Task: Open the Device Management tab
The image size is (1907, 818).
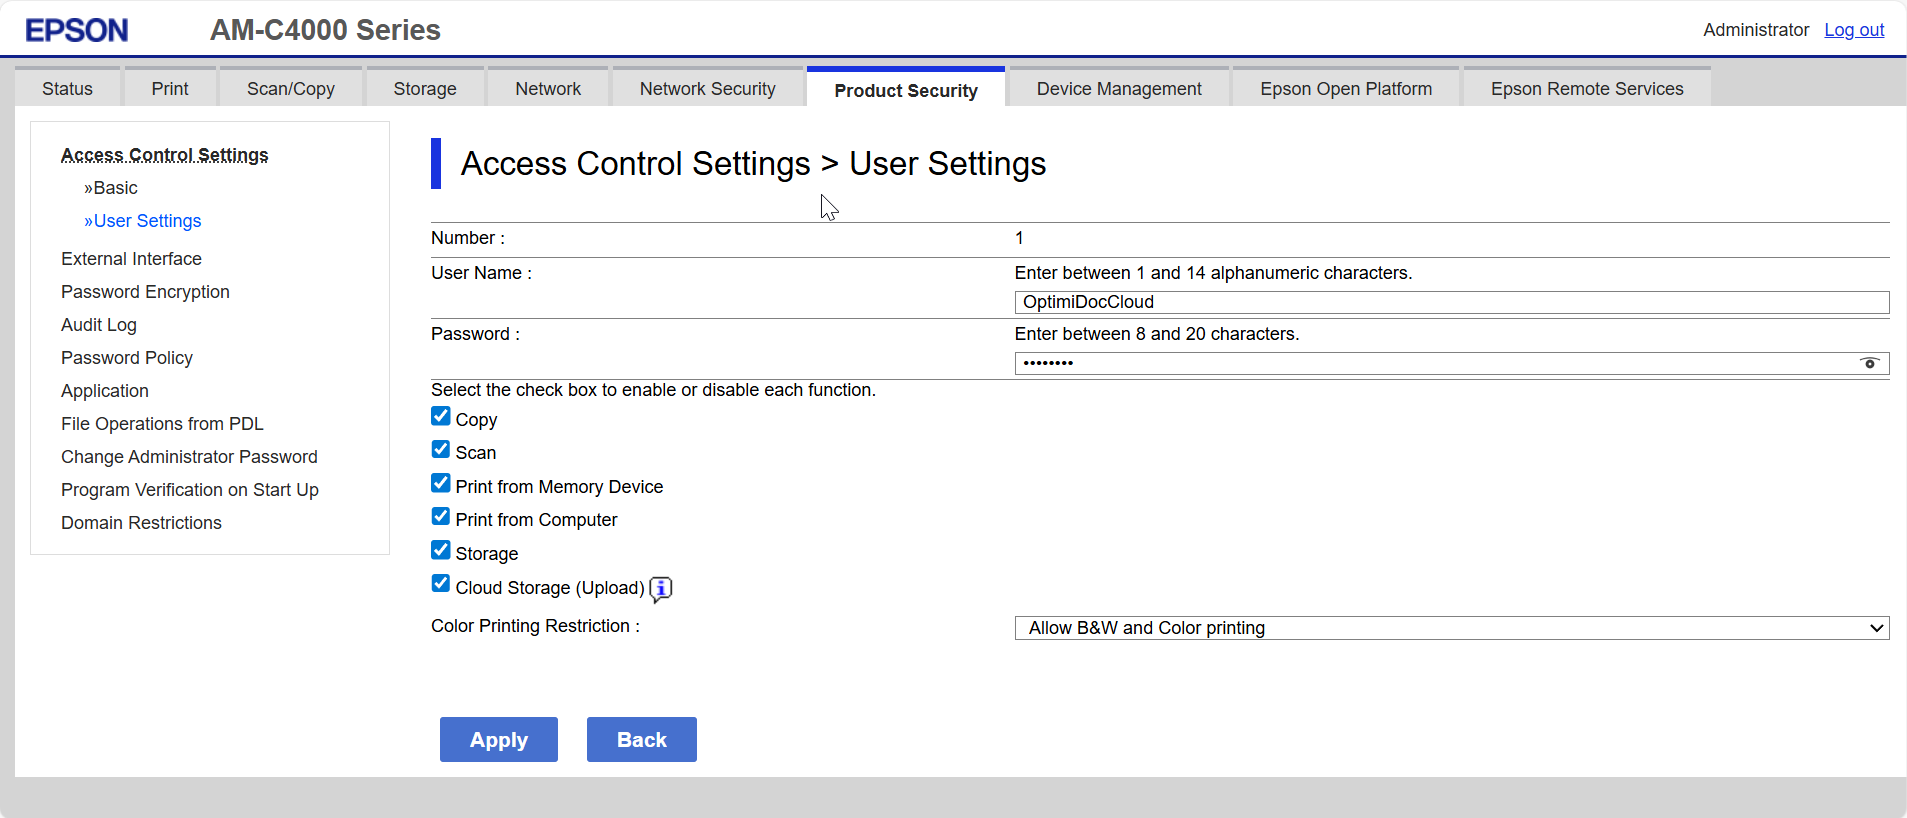Action: [x=1118, y=89]
